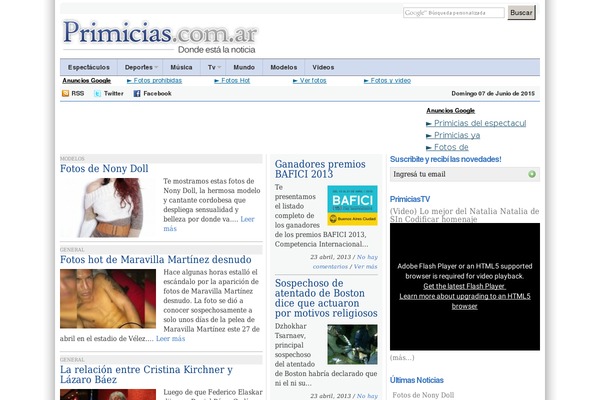Open comments link under BAFICI article

coord(345,262)
